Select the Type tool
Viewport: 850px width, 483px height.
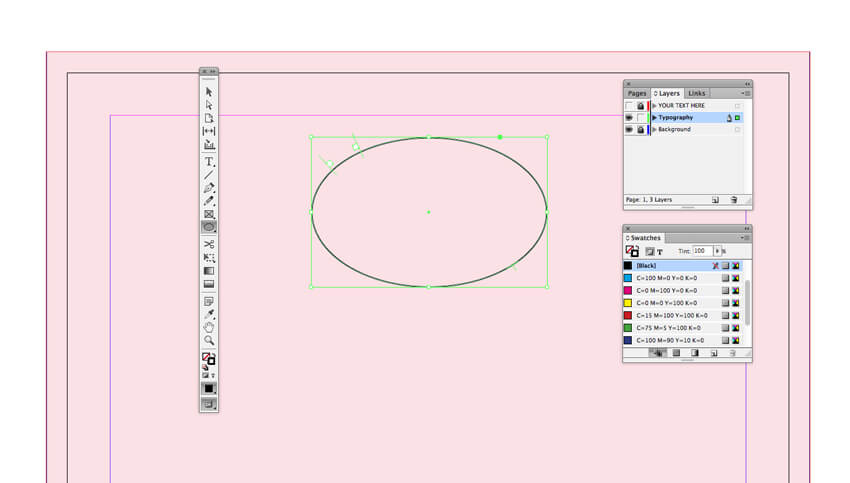pyautogui.click(x=209, y=162)
